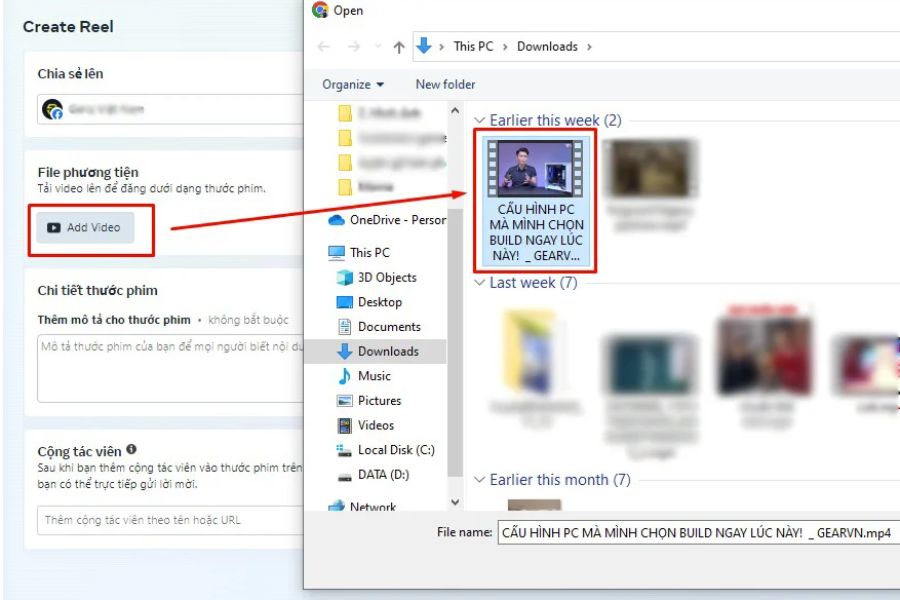The height and width of the screenshot is (600, 900).
Task: Click the Back arrow in Open dialog
Action: (x=324, y=47)
